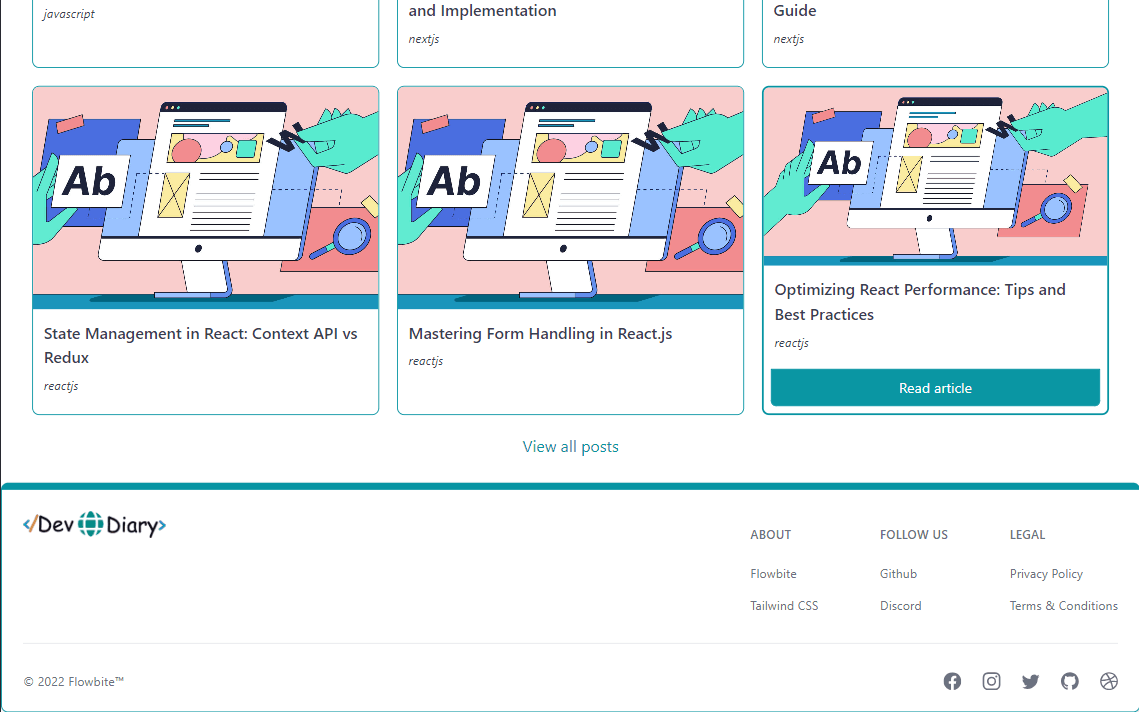The width and height of the screenshot is (1139, 712).
Task: Open the Facebook icon in footer
Action: click(952, 681)
